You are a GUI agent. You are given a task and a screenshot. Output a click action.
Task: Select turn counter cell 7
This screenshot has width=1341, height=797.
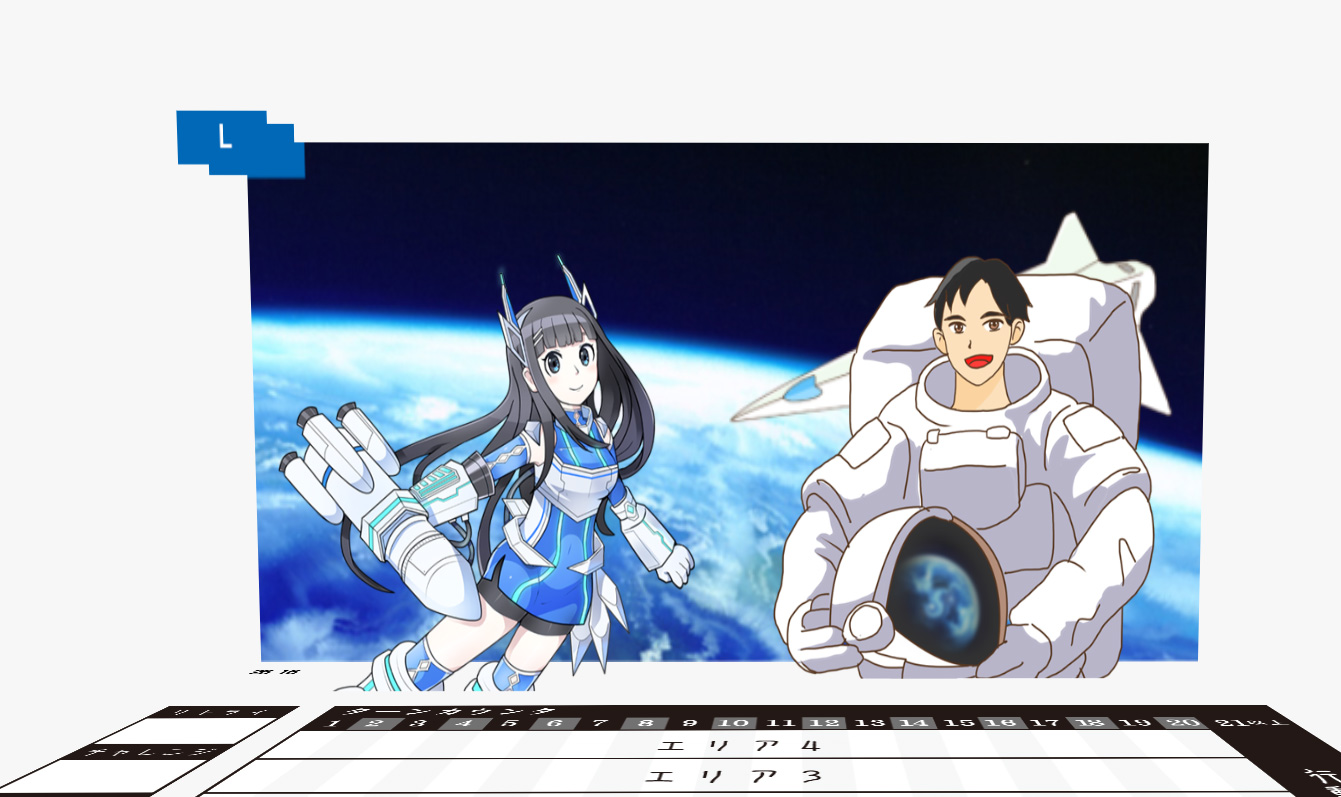(x=600, y=723)
